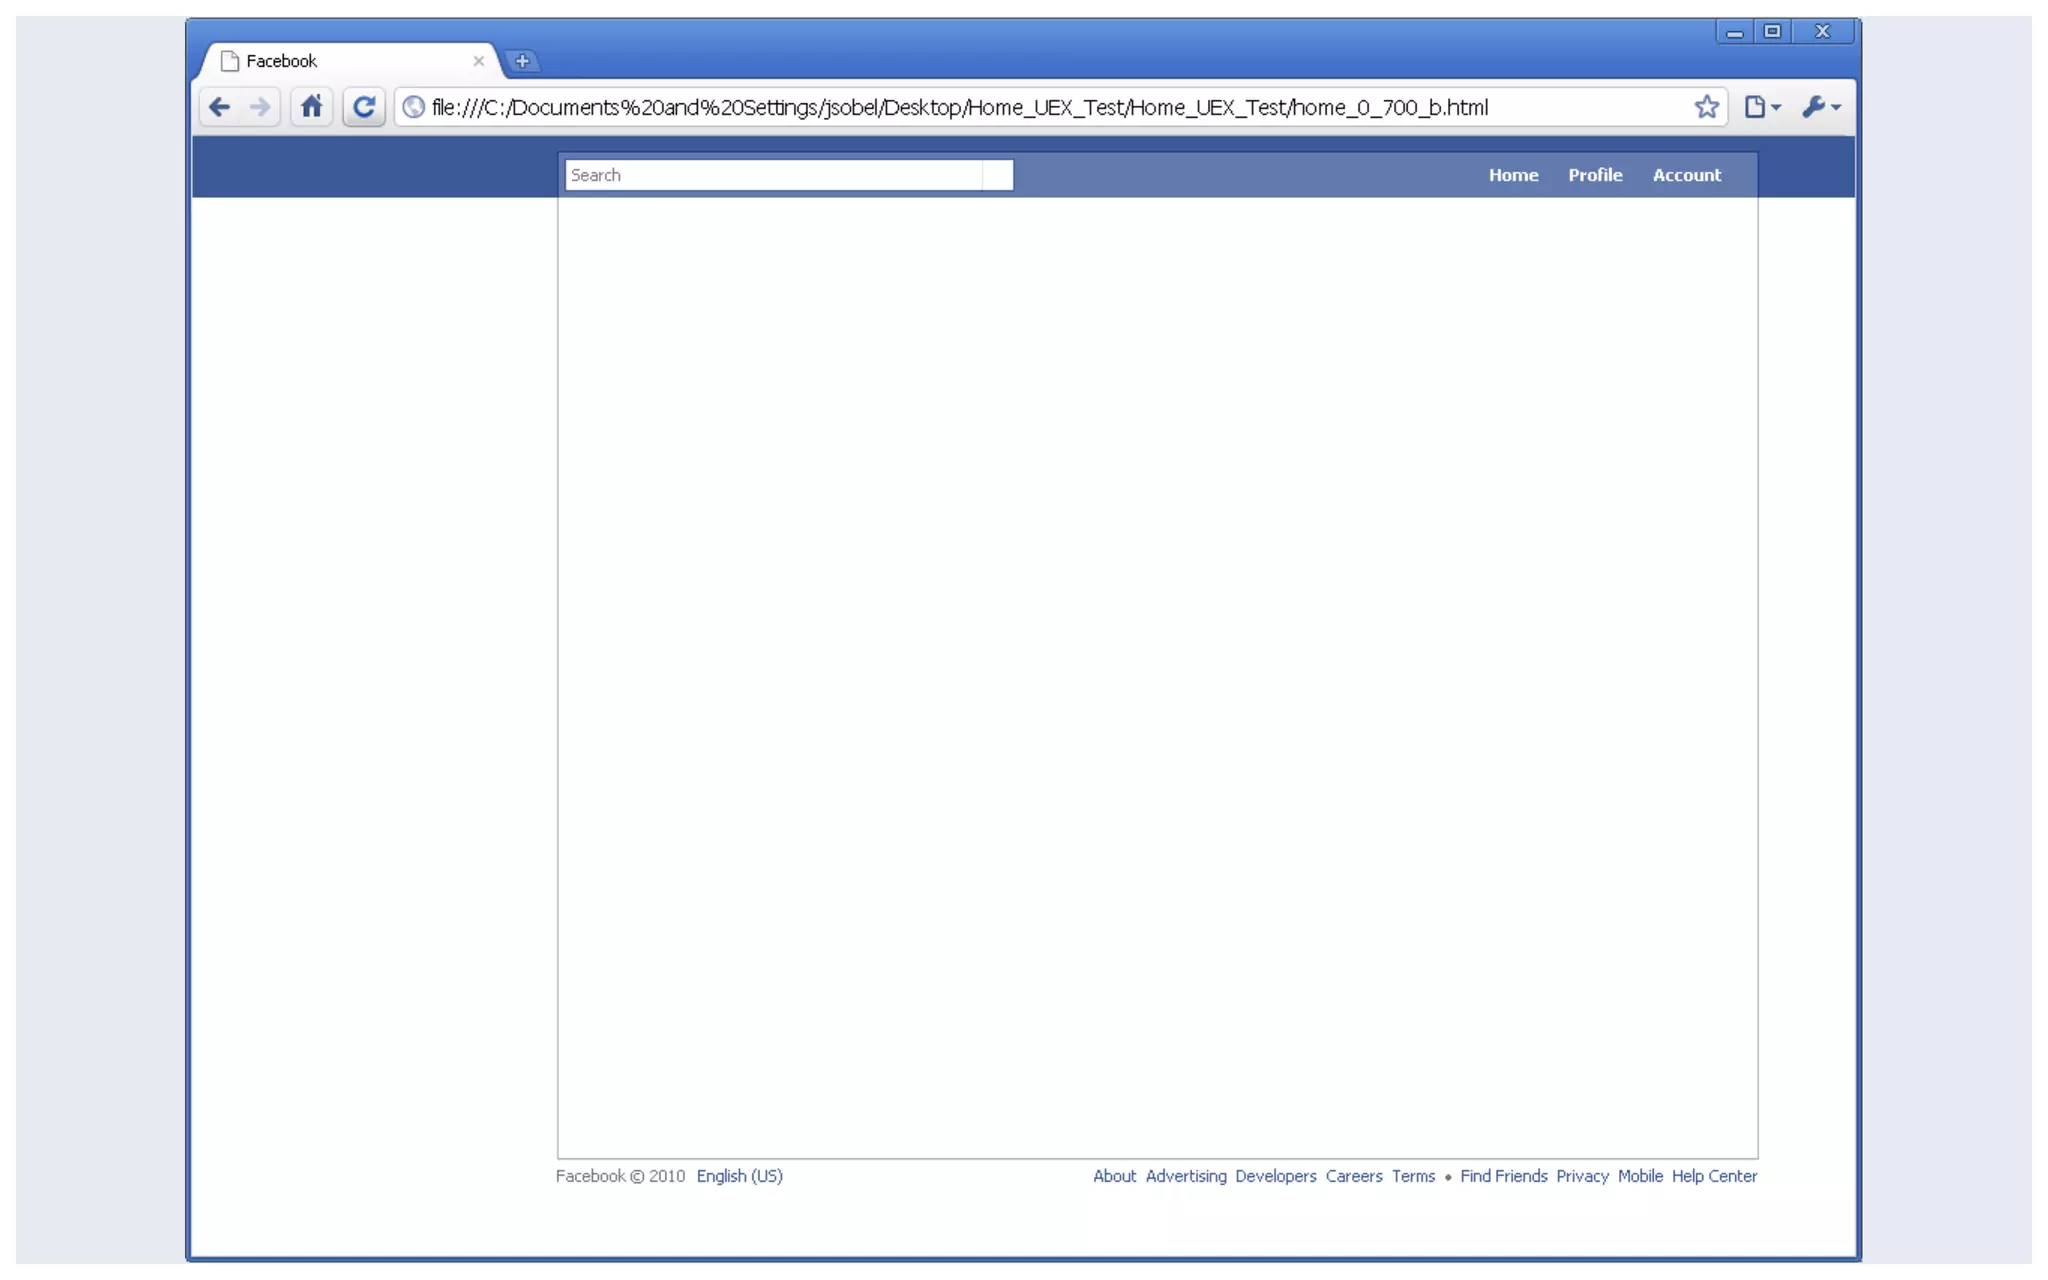This screenshot has width=2048, height=1280.
Task: Open the page menu dropdown
Action: click(x=1762, y=107)
